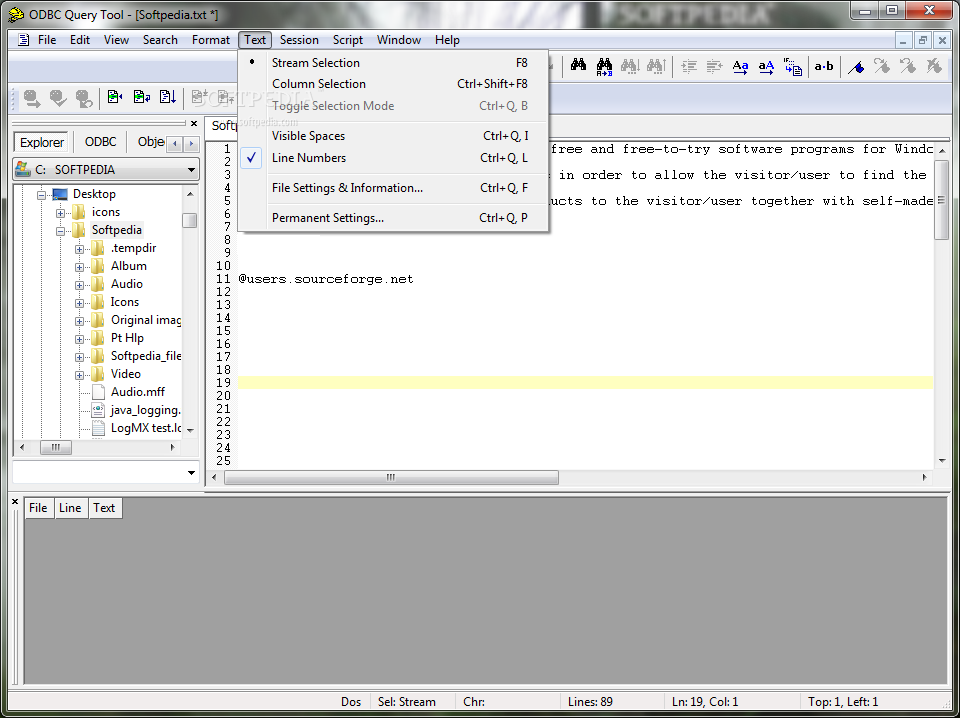Switch to the ODBC tab
This screenshot has height=718, width=960.
click(x=100, y=142)
